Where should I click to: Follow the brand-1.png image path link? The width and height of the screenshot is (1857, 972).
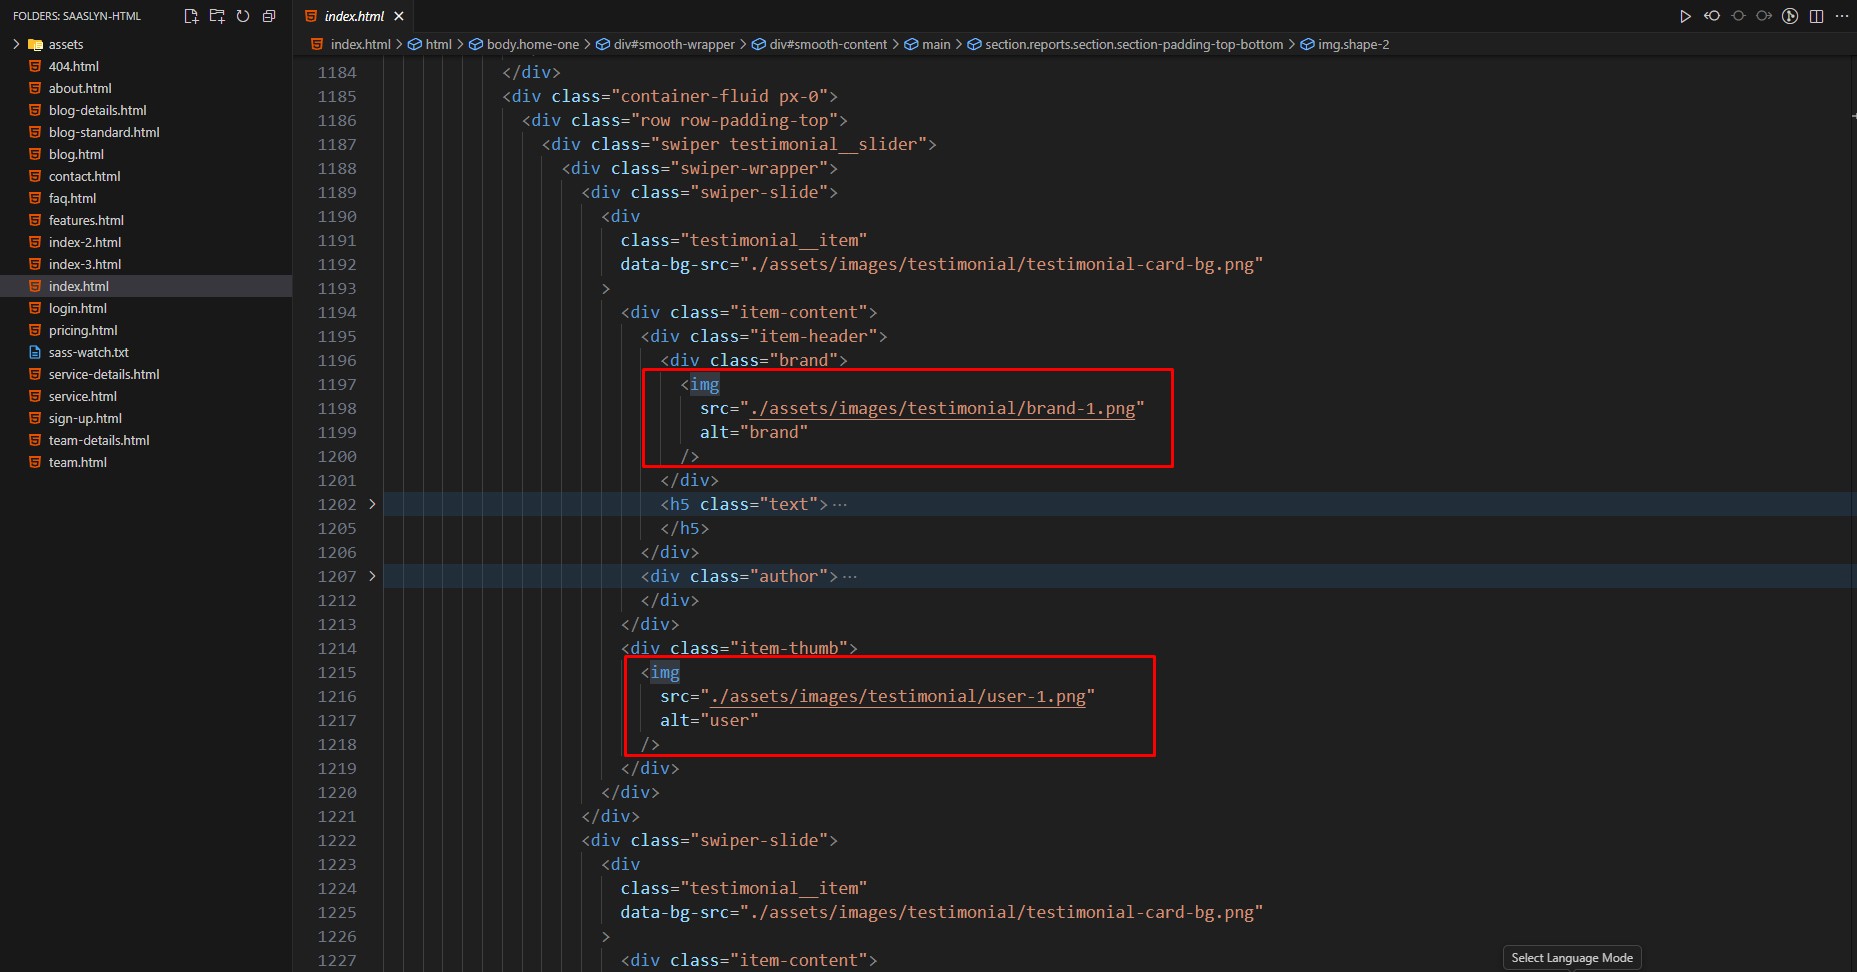(942, 409)
